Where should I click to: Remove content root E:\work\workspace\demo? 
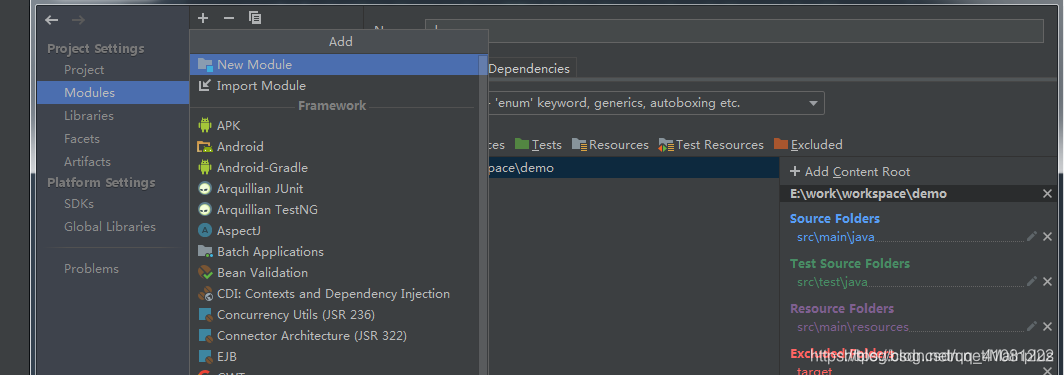point(1047,194)
